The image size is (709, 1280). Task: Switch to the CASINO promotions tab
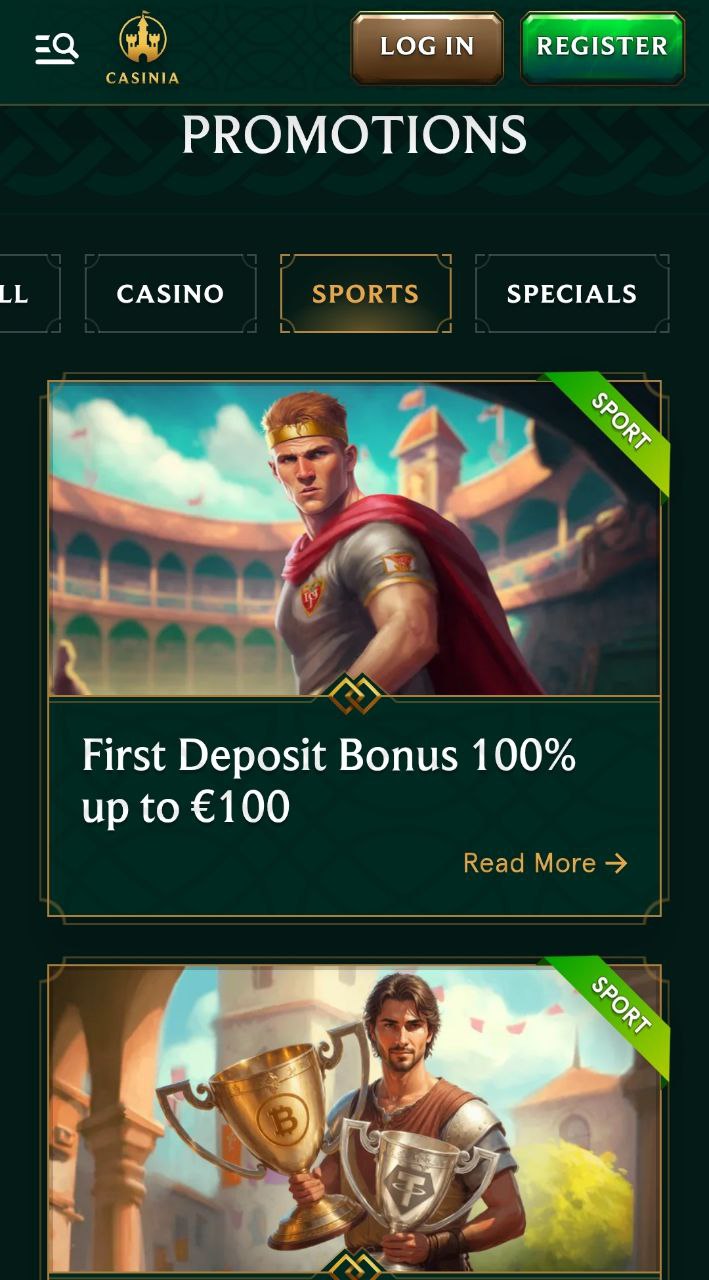click(170, 294)
